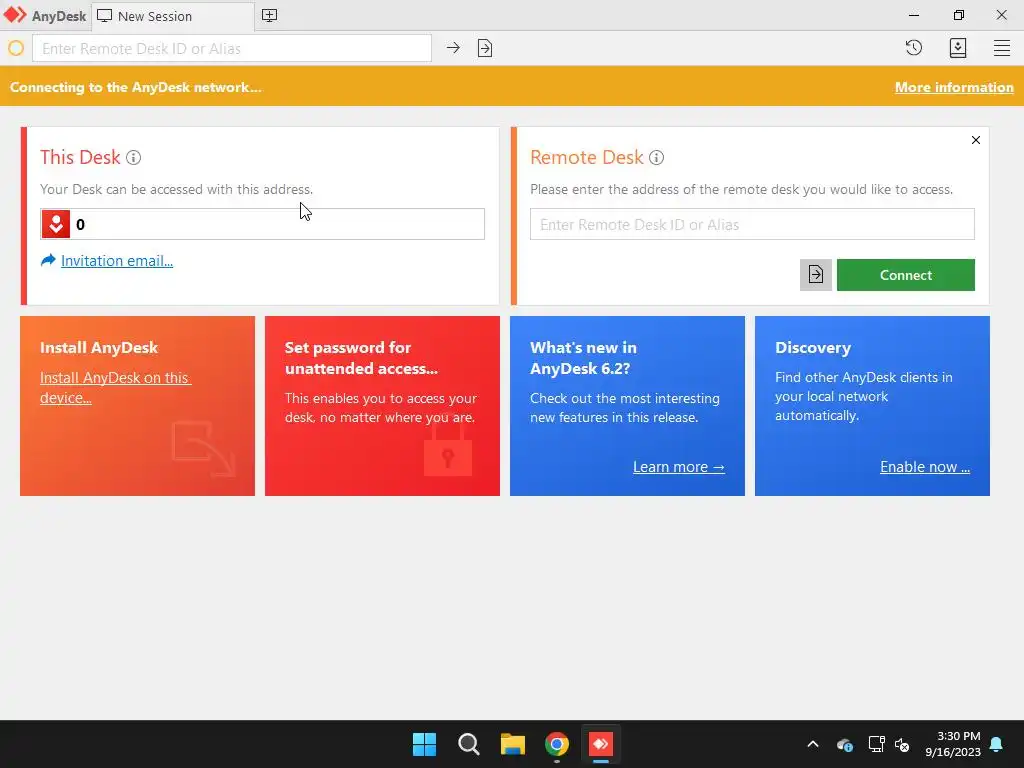Click Enable now in Discovery tile
Screen dimensions: 1024x768
(925, 467)
